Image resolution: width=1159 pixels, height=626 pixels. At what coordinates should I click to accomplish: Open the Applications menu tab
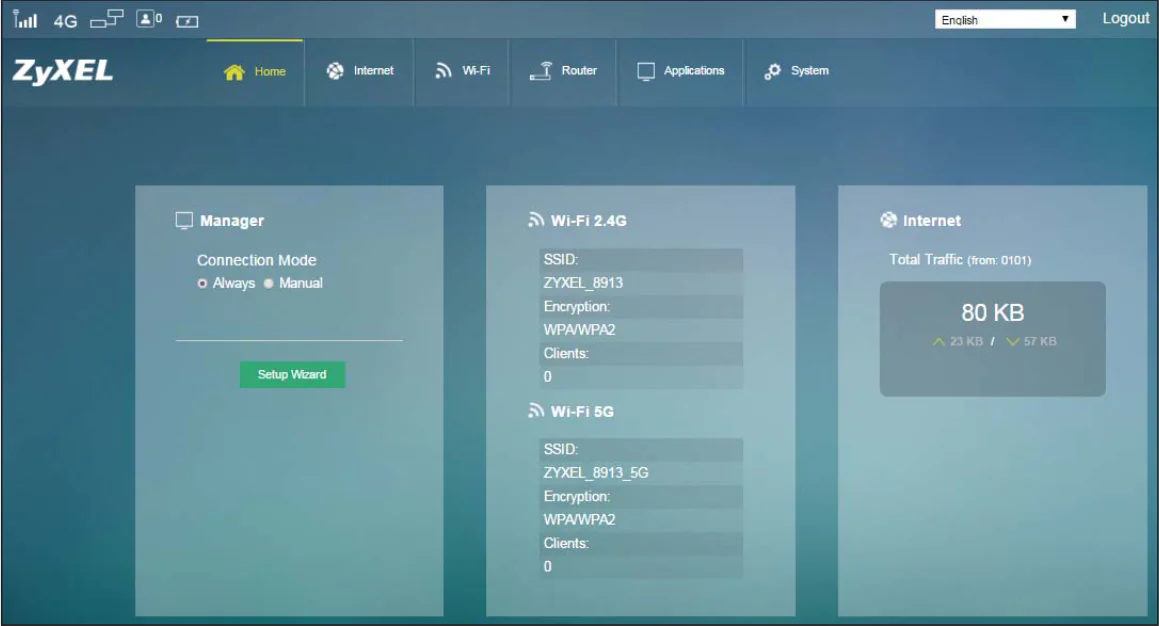coord(681,71)
